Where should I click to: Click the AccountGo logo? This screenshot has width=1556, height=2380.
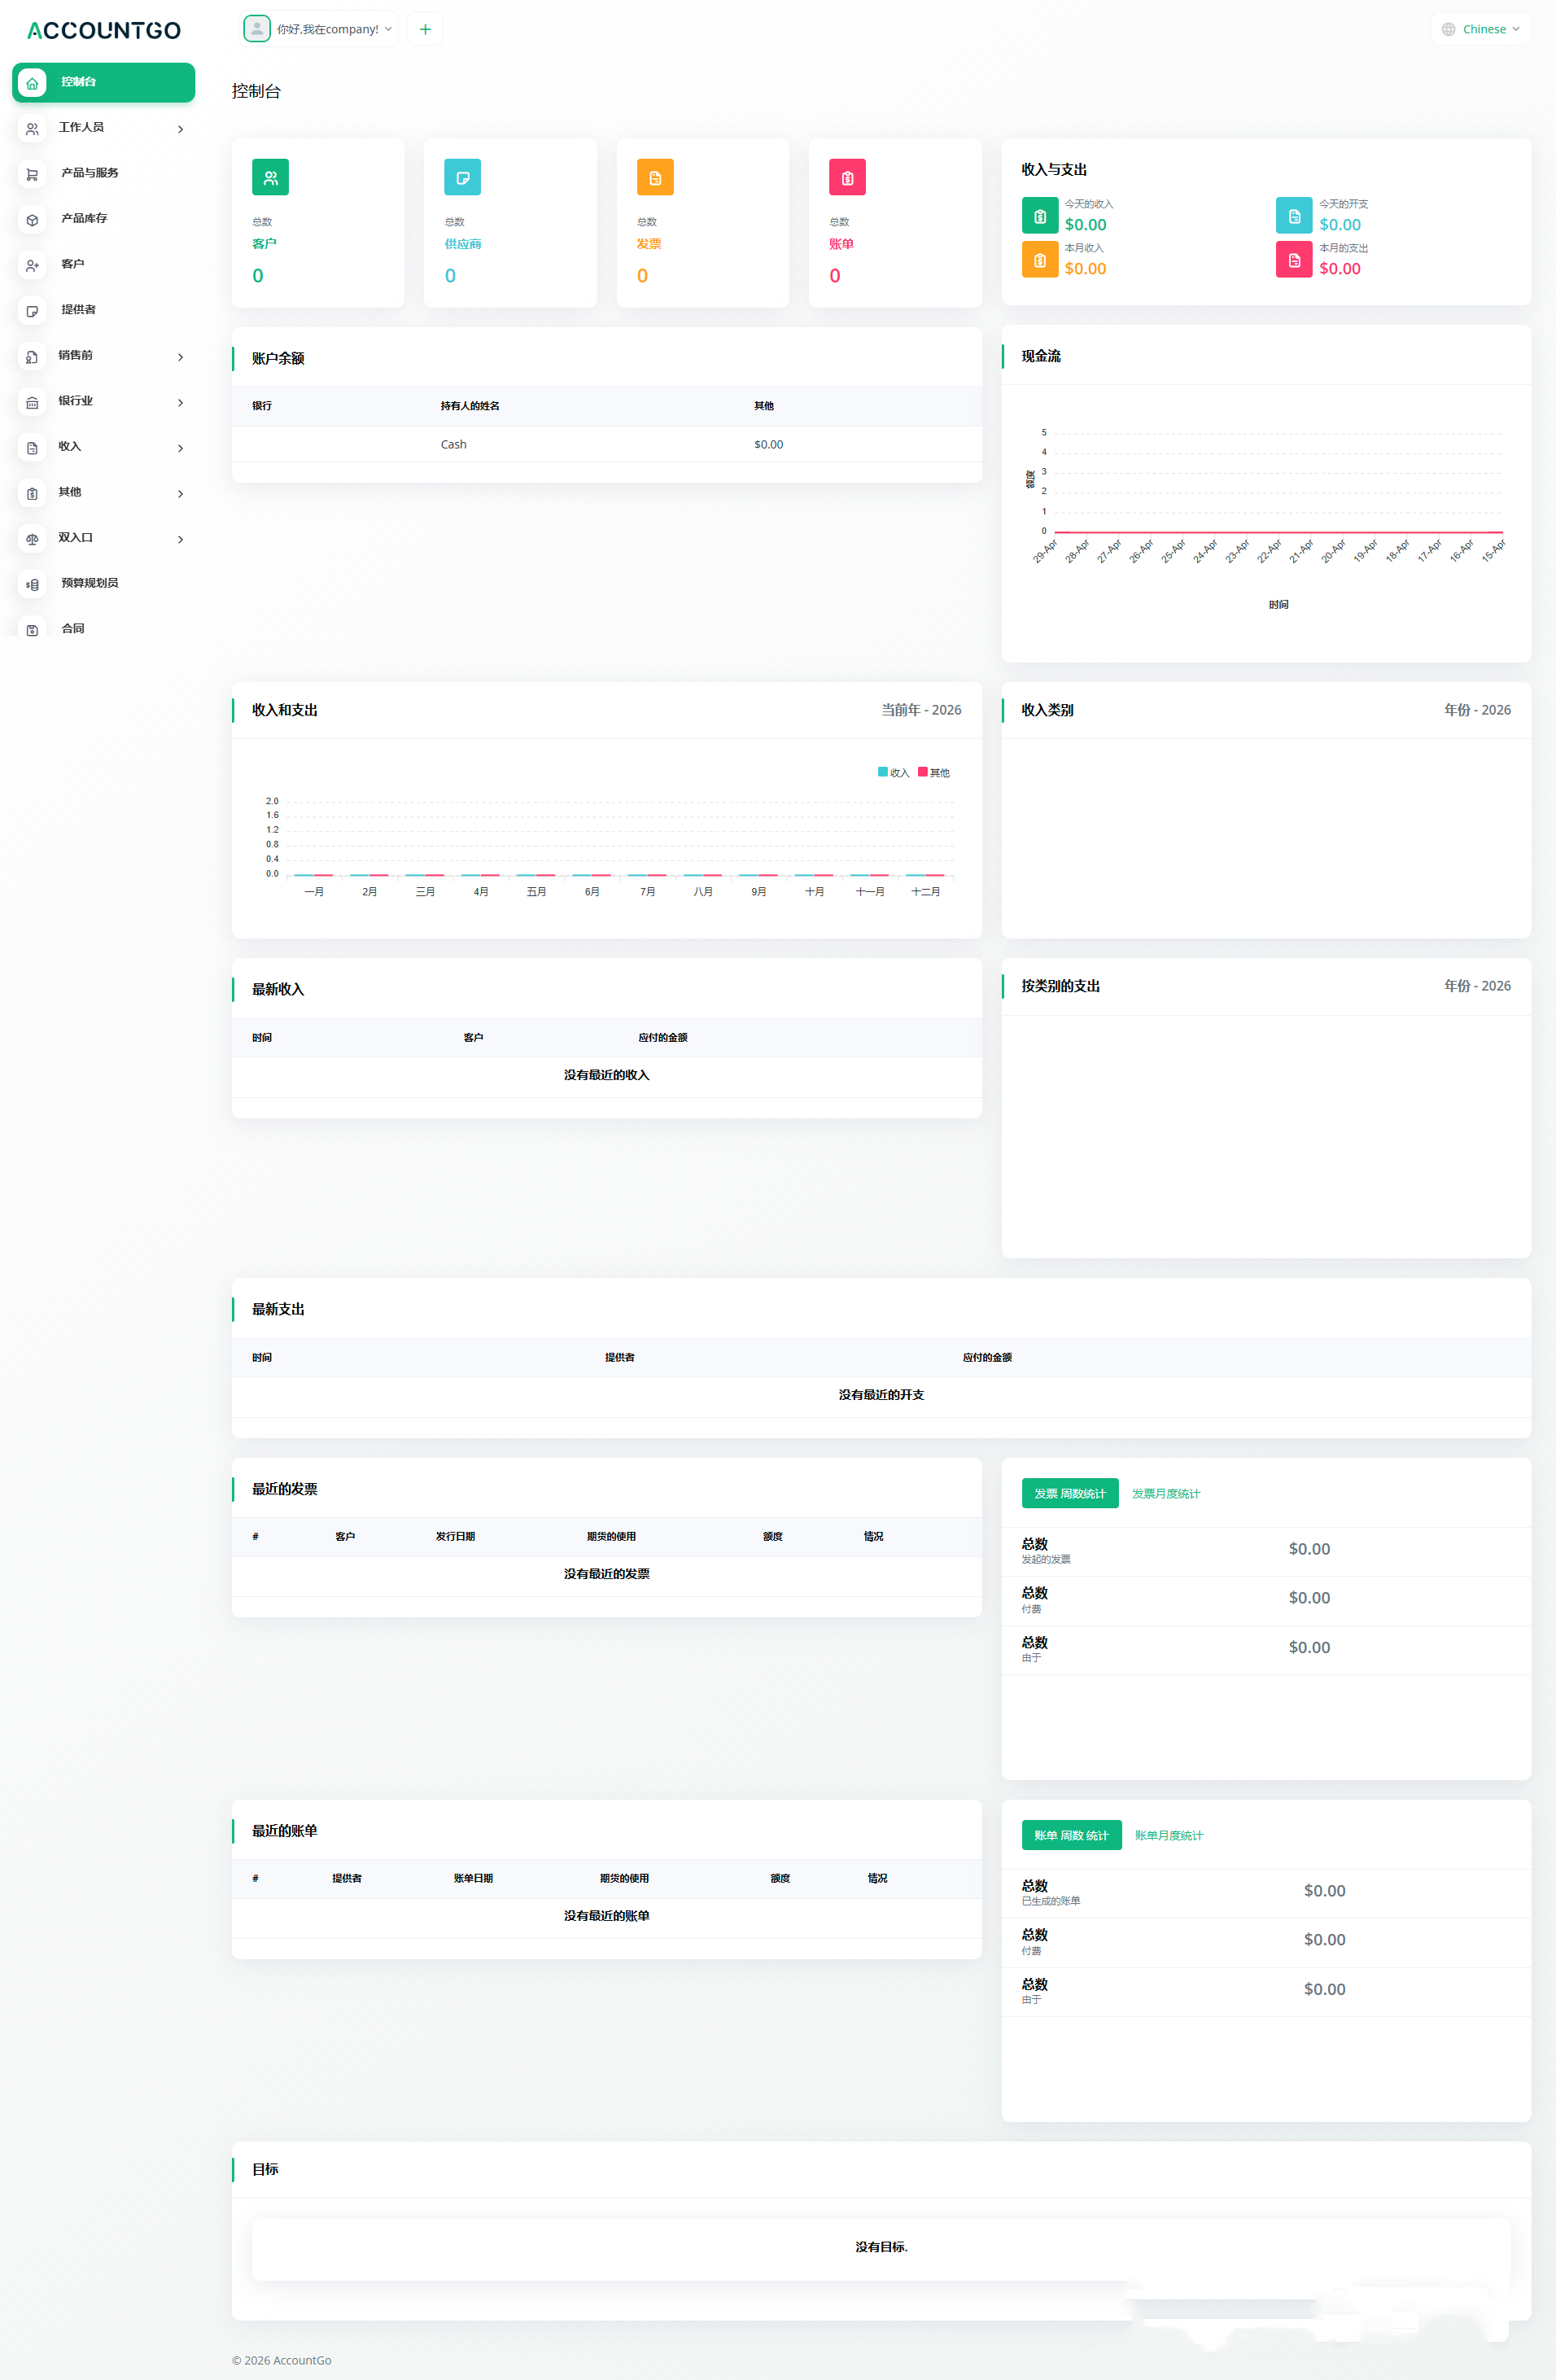click(x=104, y=31)
